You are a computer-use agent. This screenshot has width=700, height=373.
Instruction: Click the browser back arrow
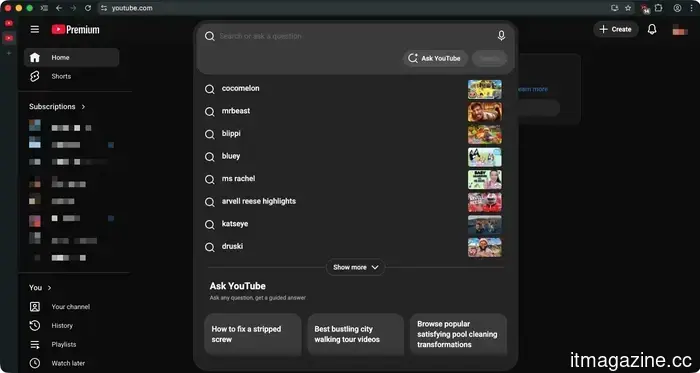tap(58, 8)
